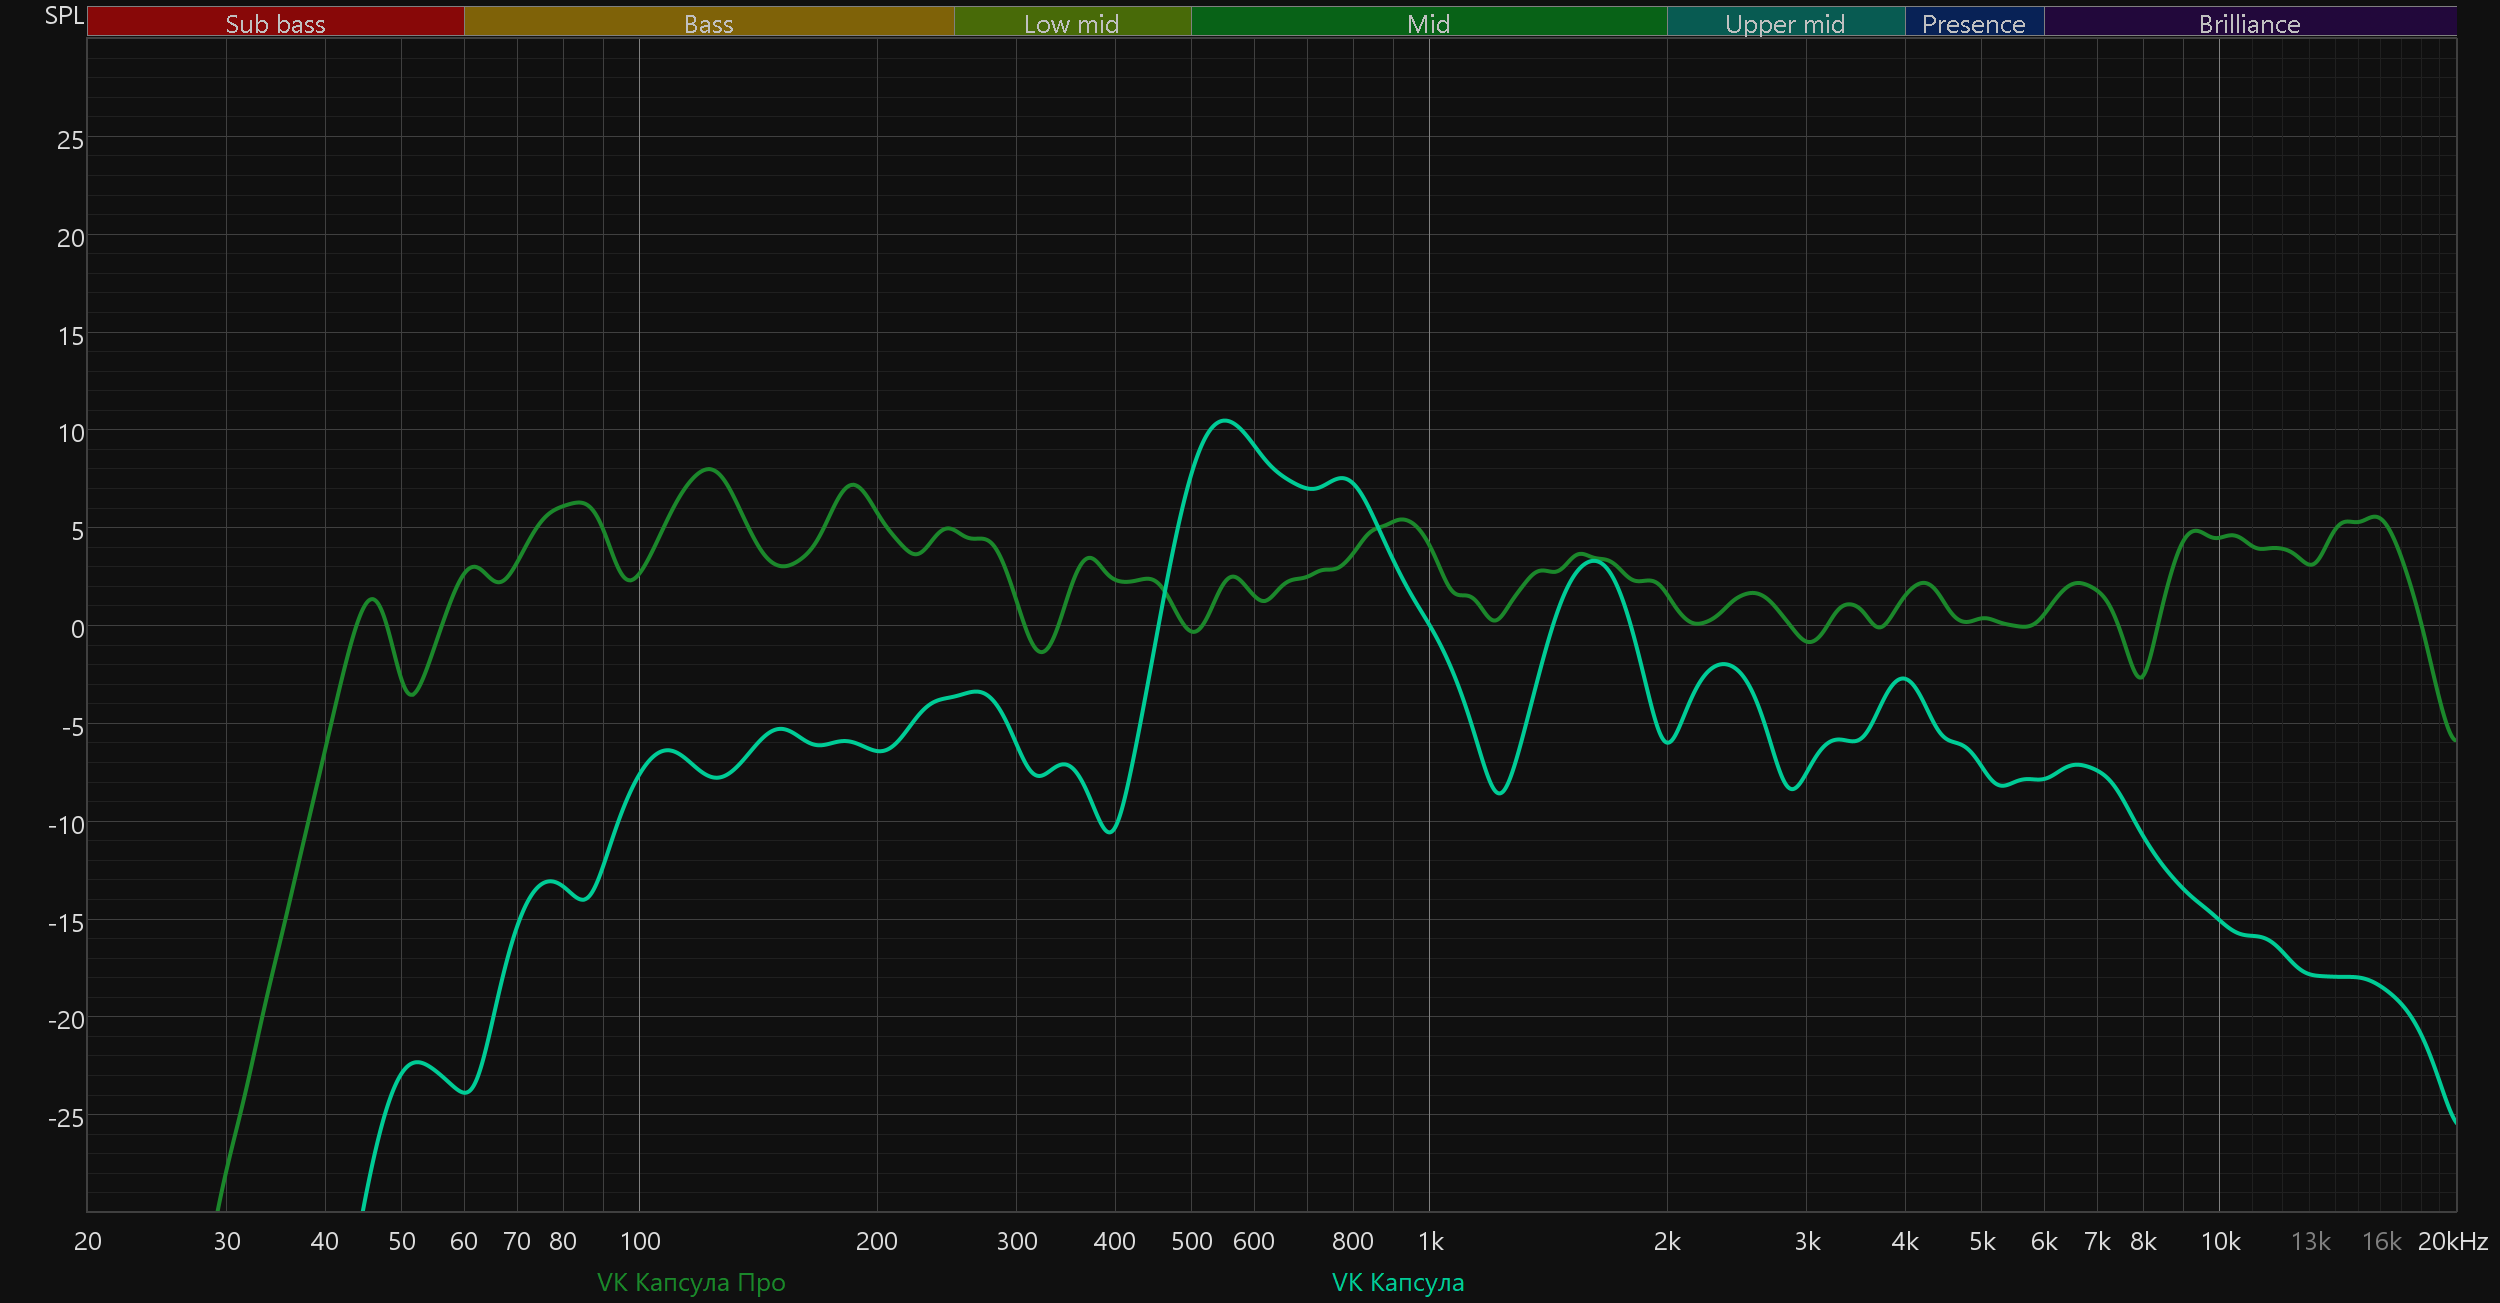2500x1303 pixels.
Task: Click the Sub bass band header
Action: [275, 23]
